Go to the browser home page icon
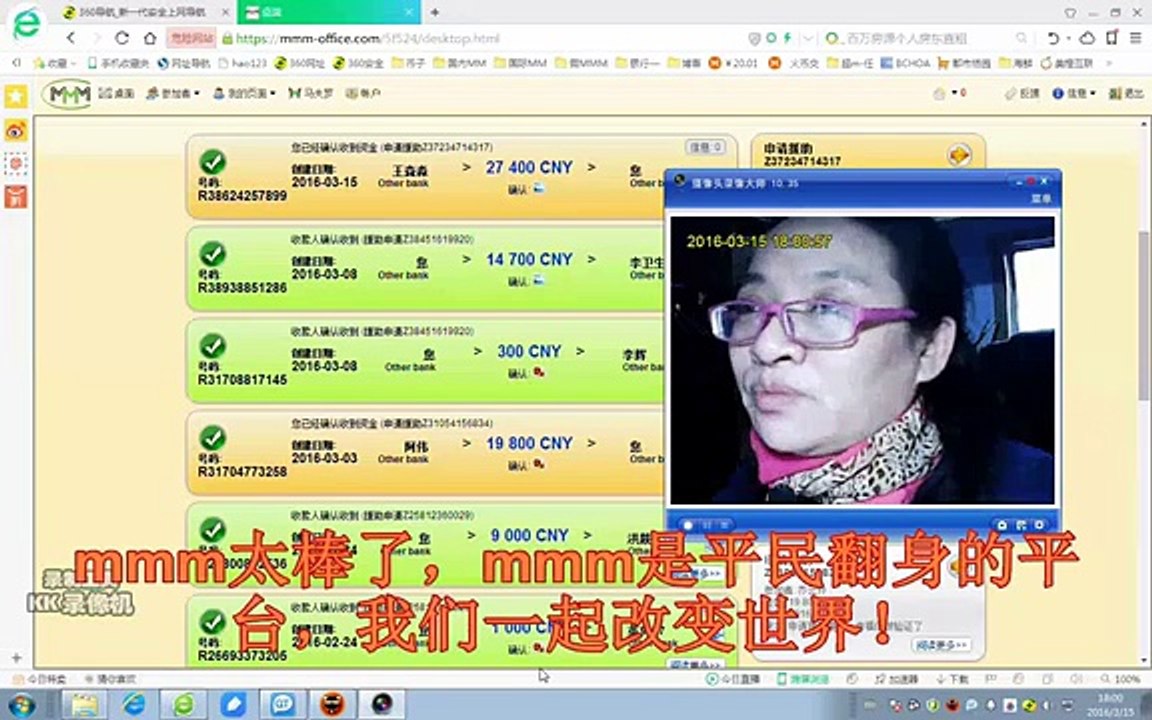1152x720 pixels. click(x=150, y=37)
